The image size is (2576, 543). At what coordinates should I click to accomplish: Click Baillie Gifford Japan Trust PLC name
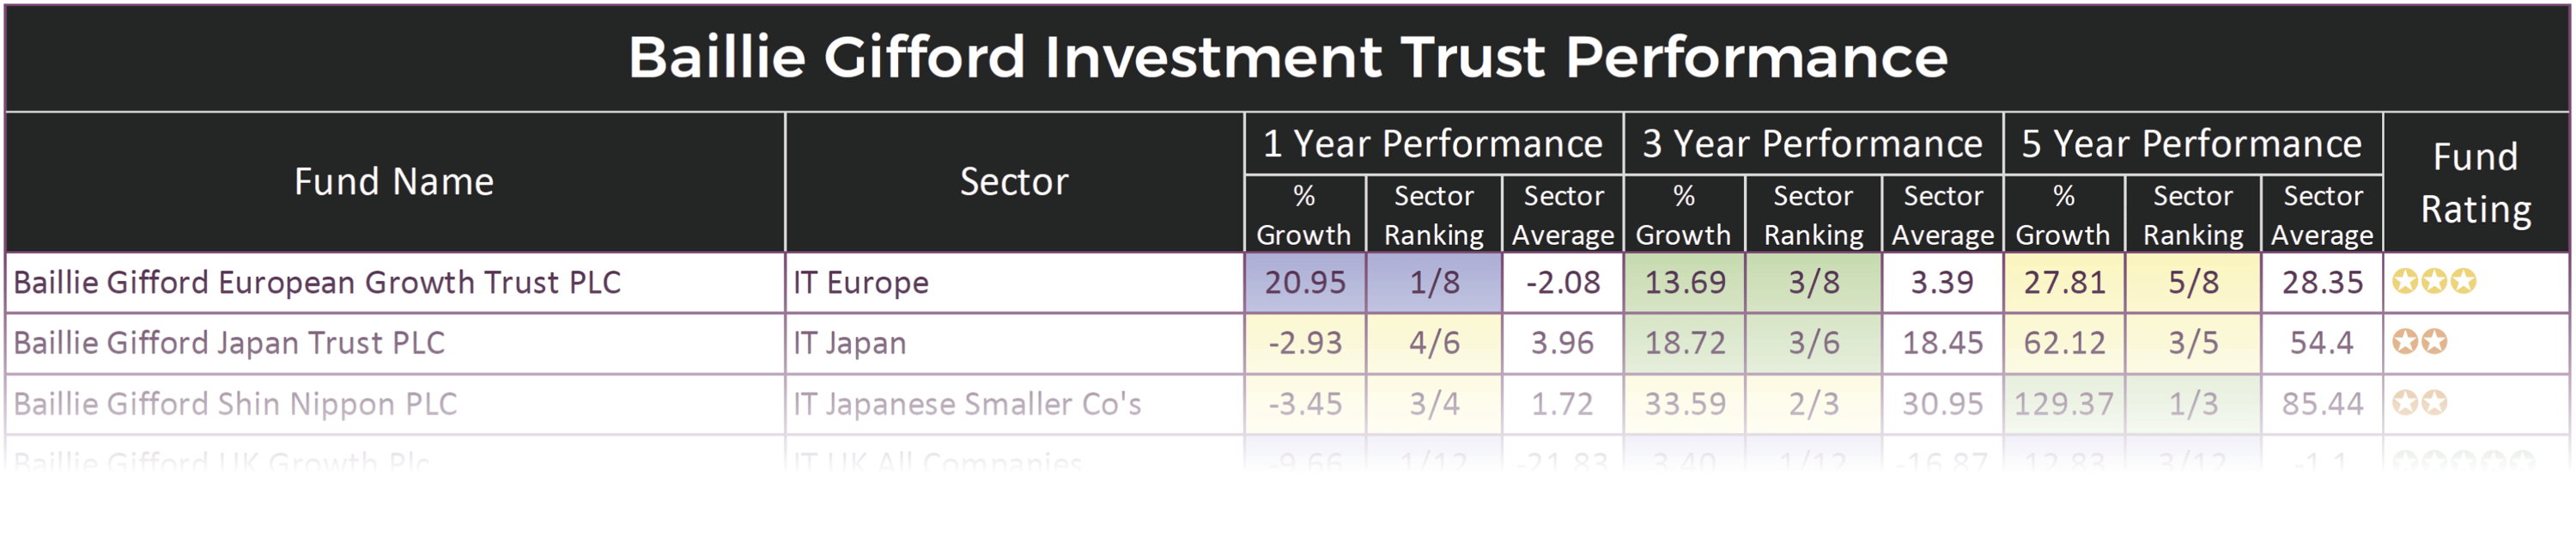[229, 343]
